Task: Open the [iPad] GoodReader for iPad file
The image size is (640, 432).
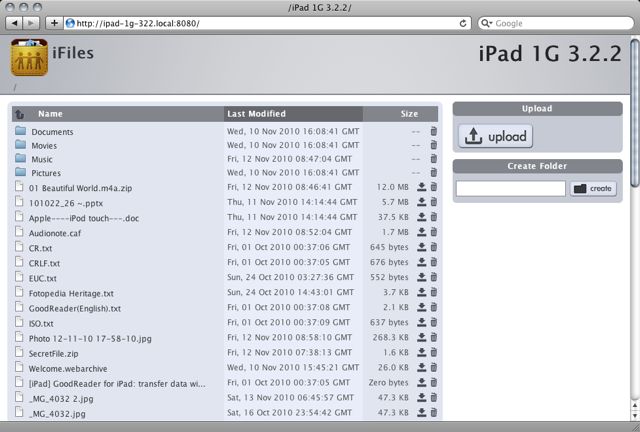Action: (117, 384)
